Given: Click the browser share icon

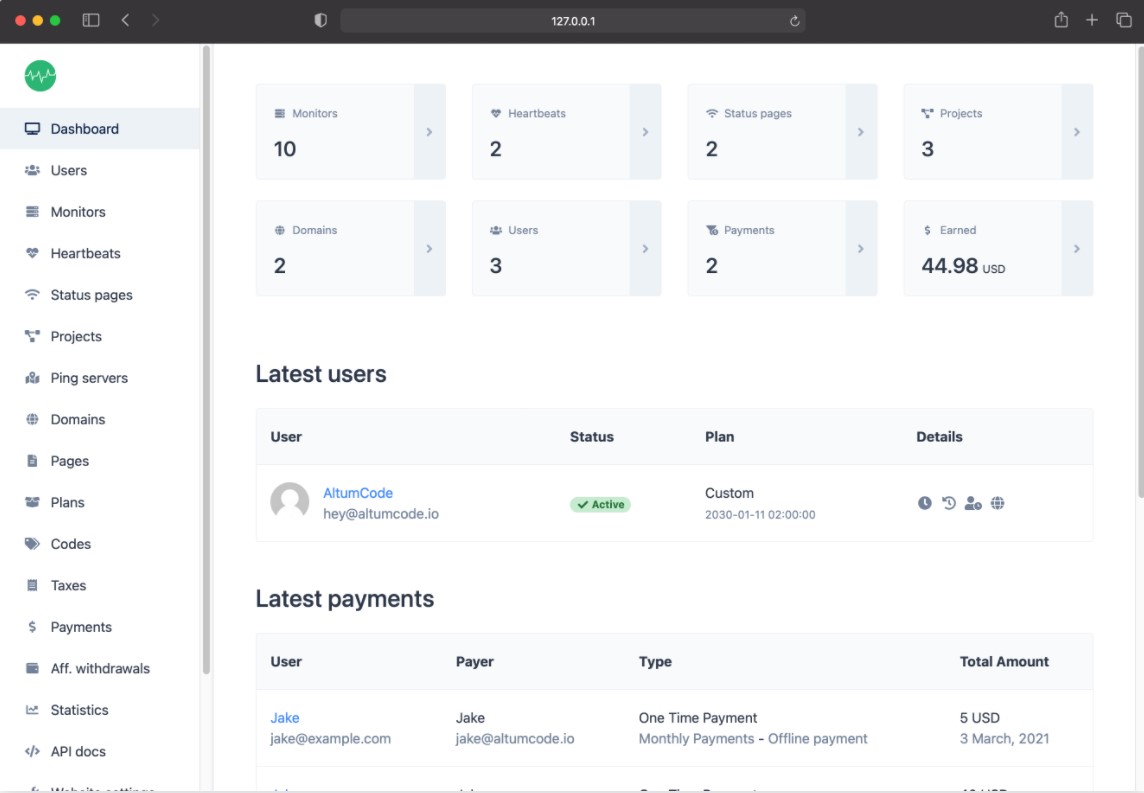Looking at the screenshot, I should (1061, 20).
